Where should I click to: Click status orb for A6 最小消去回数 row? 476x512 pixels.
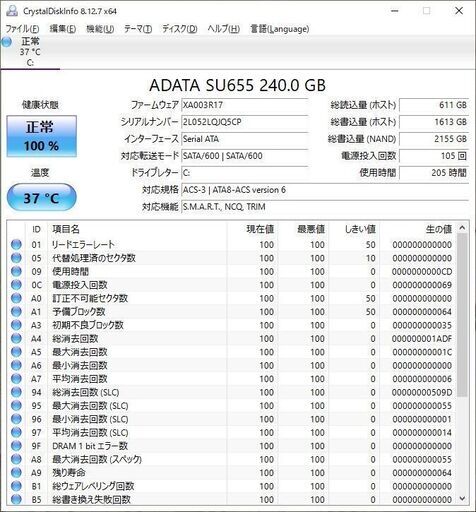pos(16,365)
